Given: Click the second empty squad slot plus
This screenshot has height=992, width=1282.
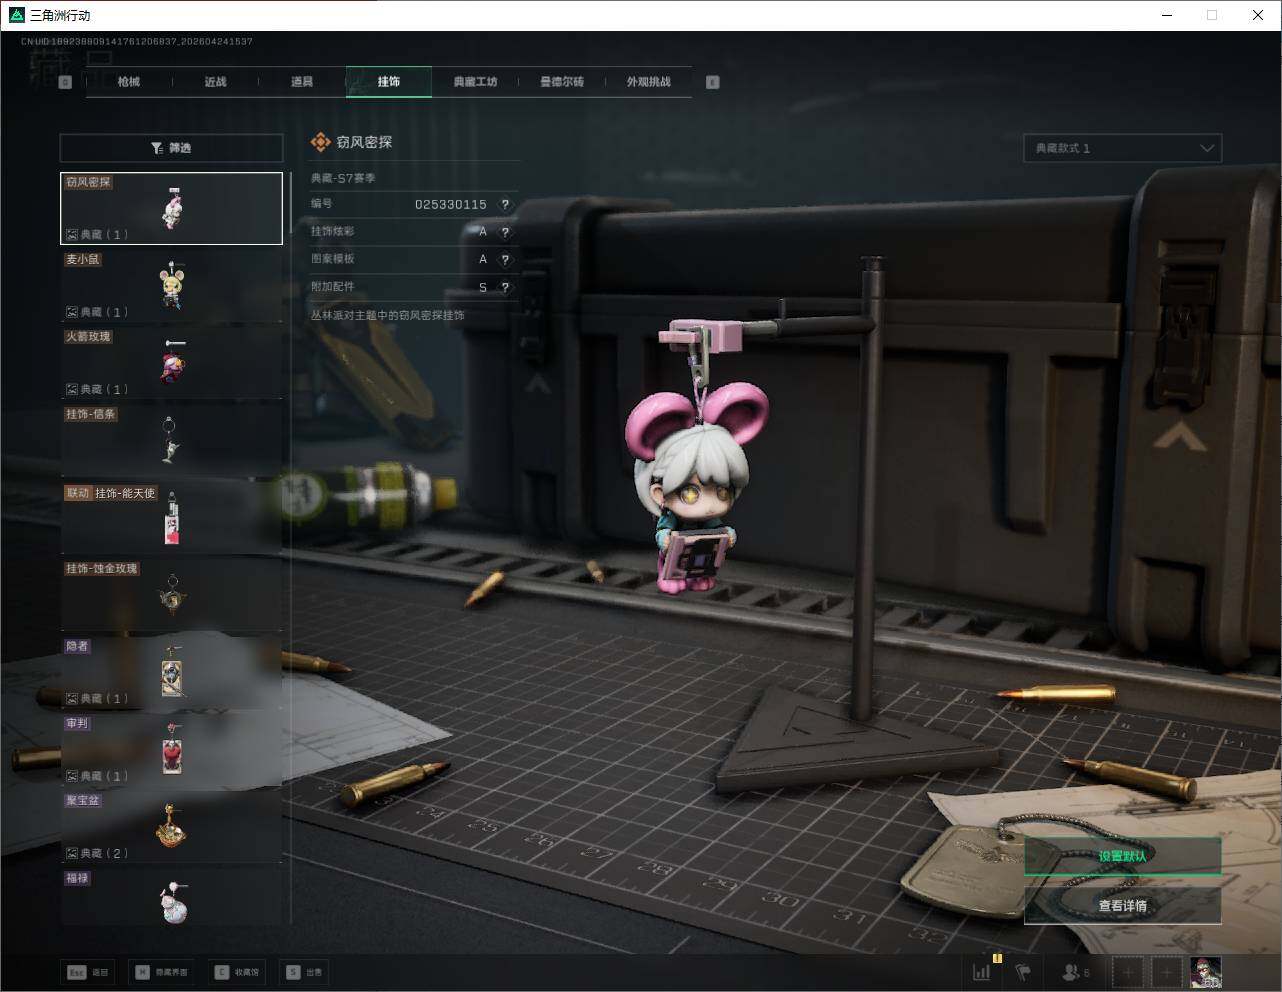Looking at the screenshot, I should point(1166,972).
